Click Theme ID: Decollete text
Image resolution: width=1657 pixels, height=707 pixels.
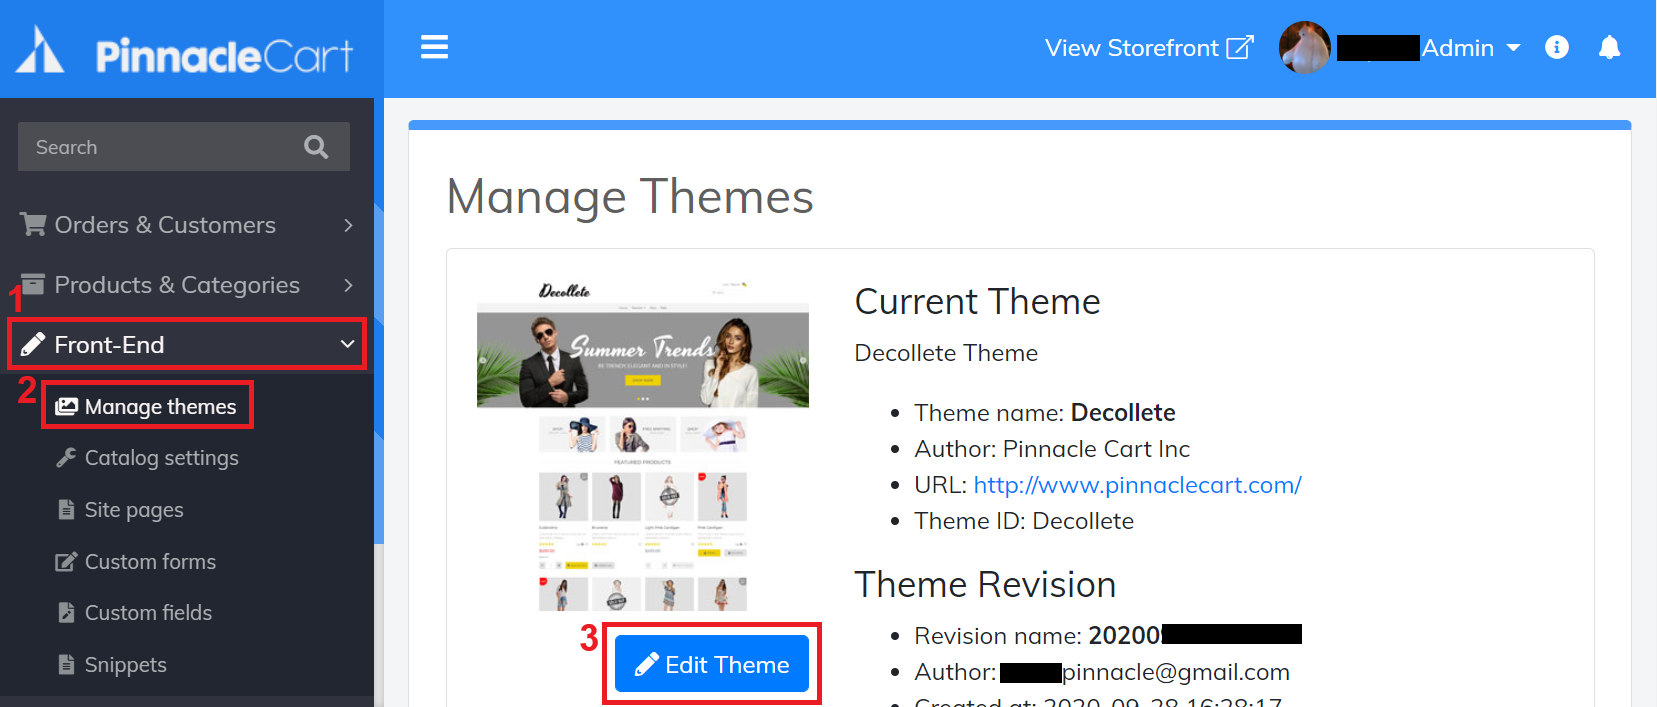coord(1024,521)
